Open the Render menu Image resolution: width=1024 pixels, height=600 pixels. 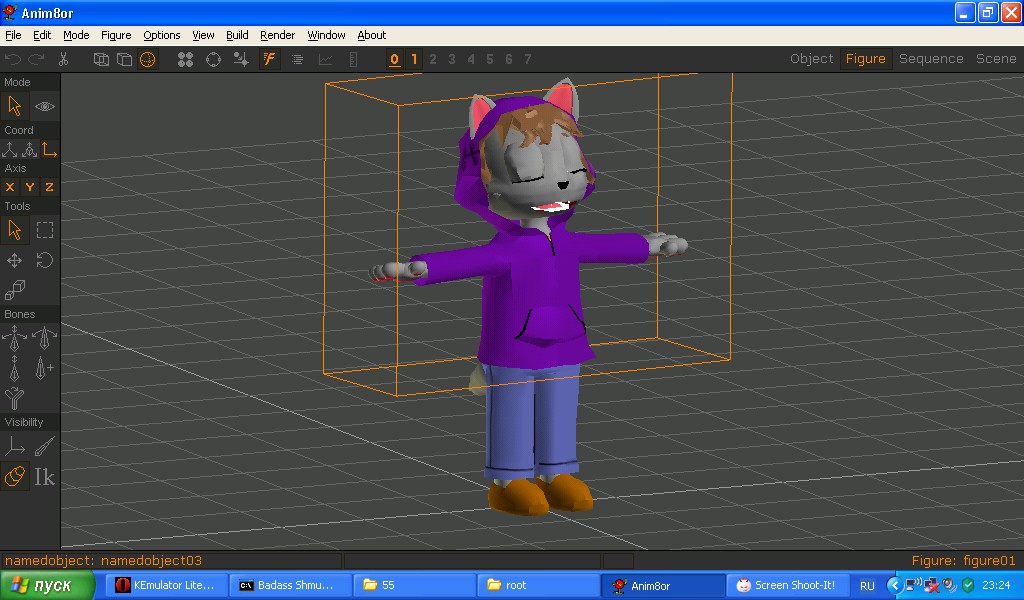[x=277, y=35]
